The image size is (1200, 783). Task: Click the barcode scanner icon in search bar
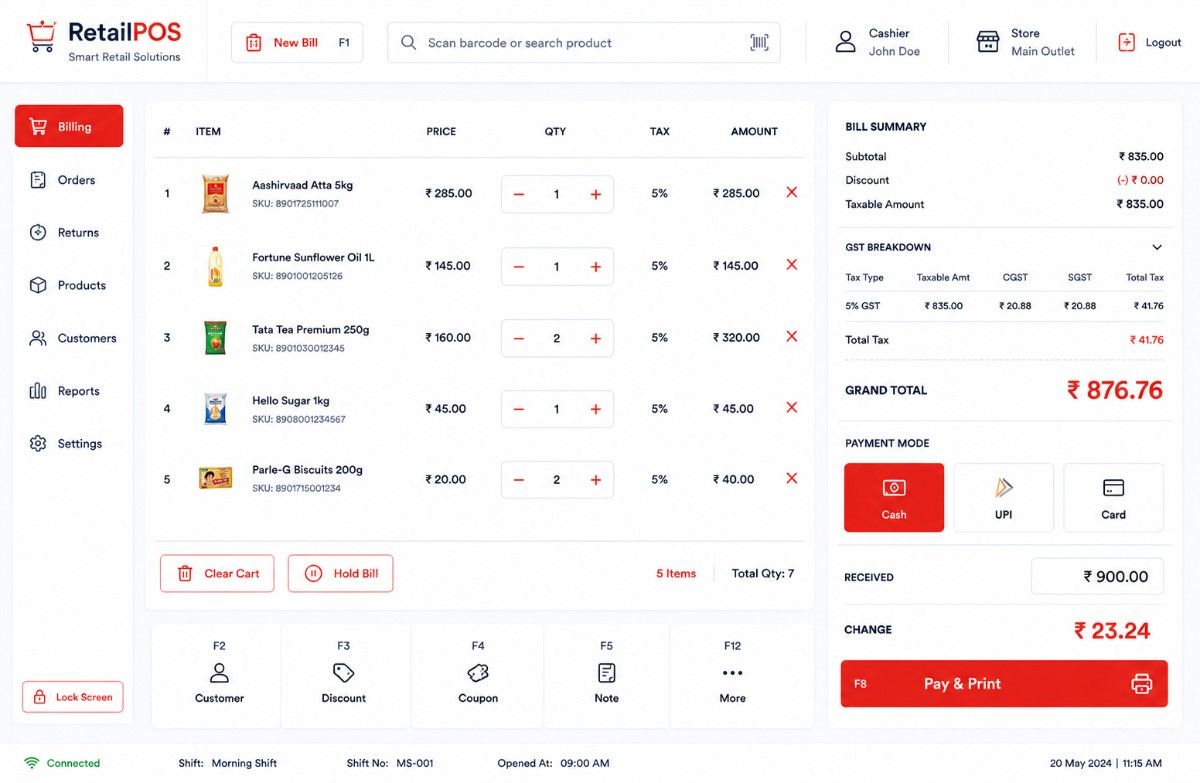pos(760,43)
